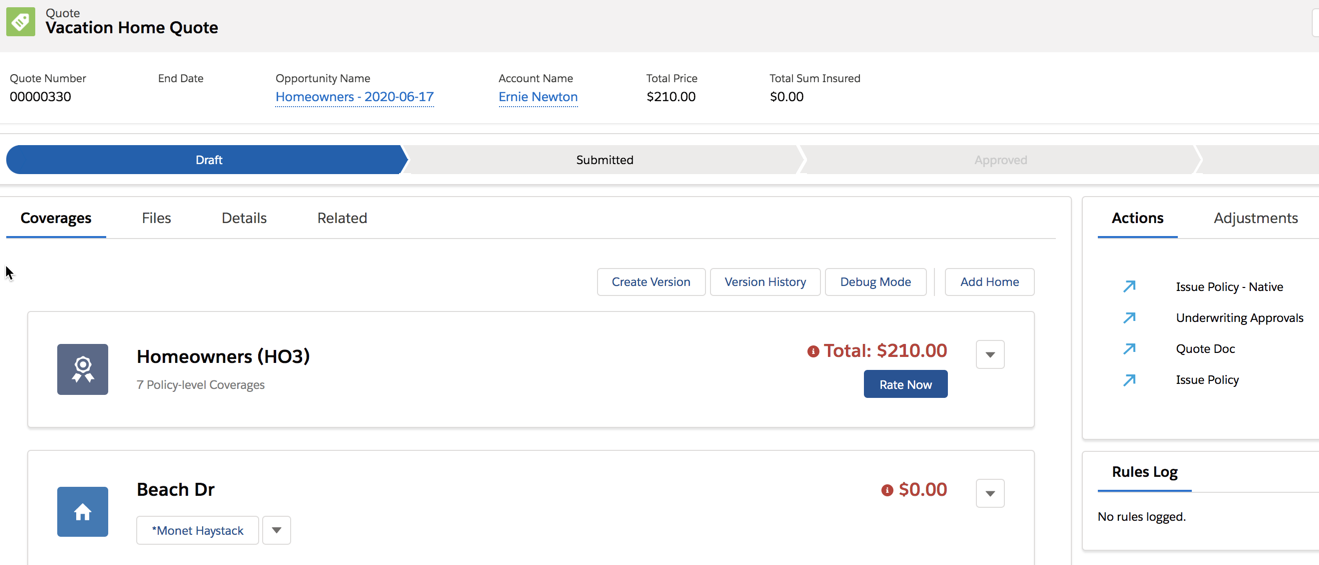1319x565 pixels.
Task: Click arrow icon next to Issue Policy
Action: (x=1129, y=380)
